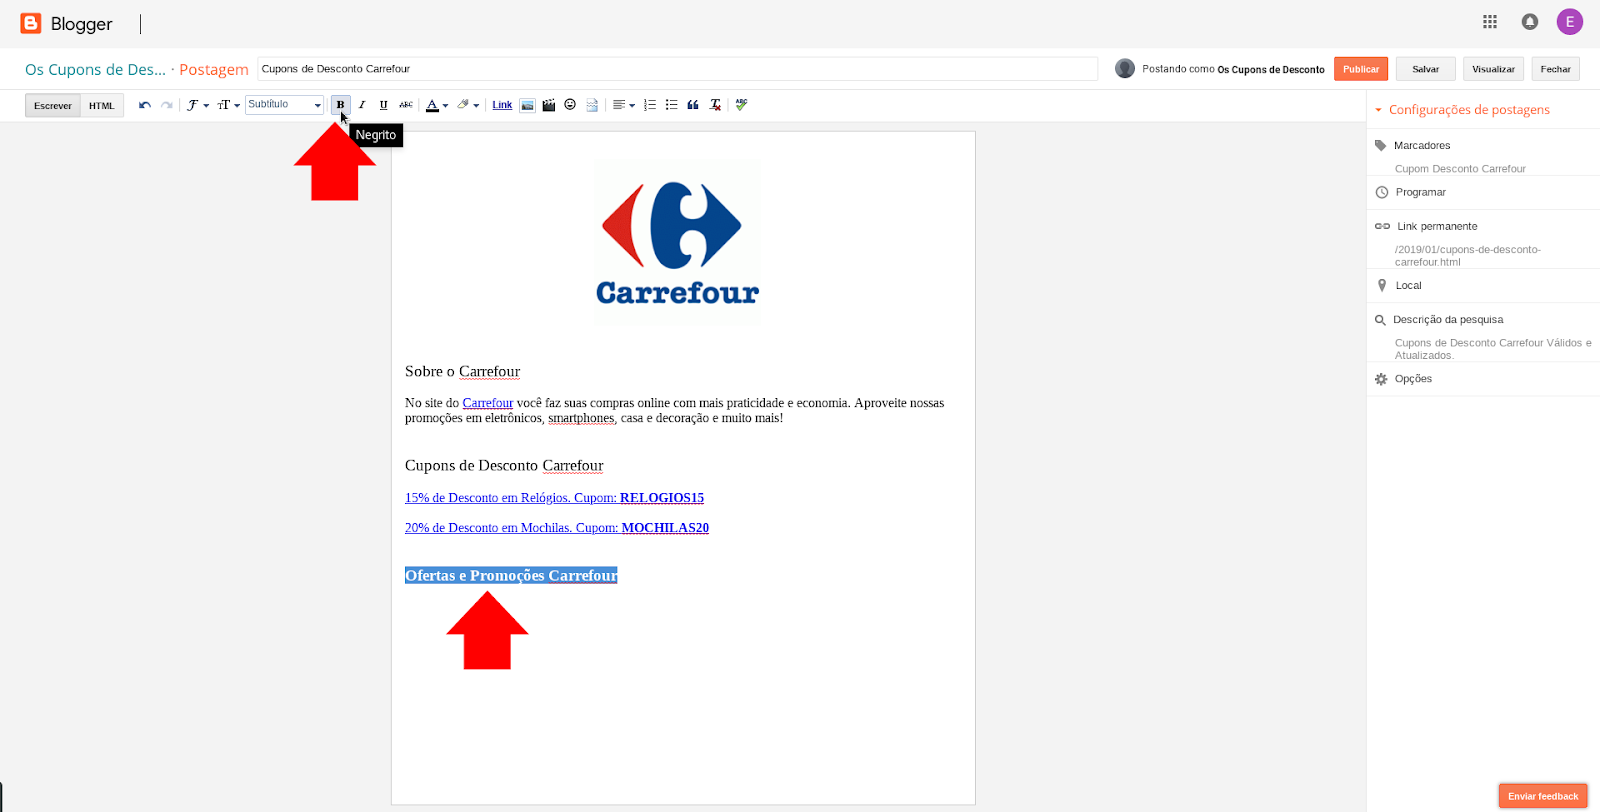Open the Opções setting
The height and width of the screenshot is (812, 1600).
(x=1413, y=379)
